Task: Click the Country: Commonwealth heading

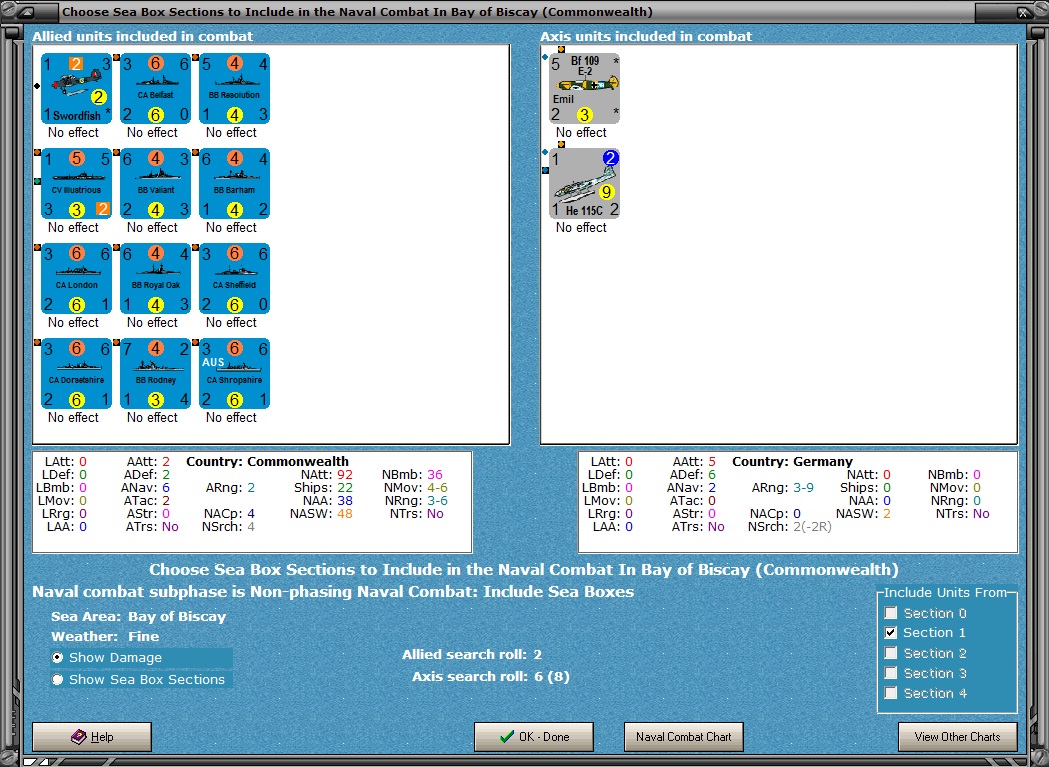Action: pyautogui.click(x=268, y=462)
